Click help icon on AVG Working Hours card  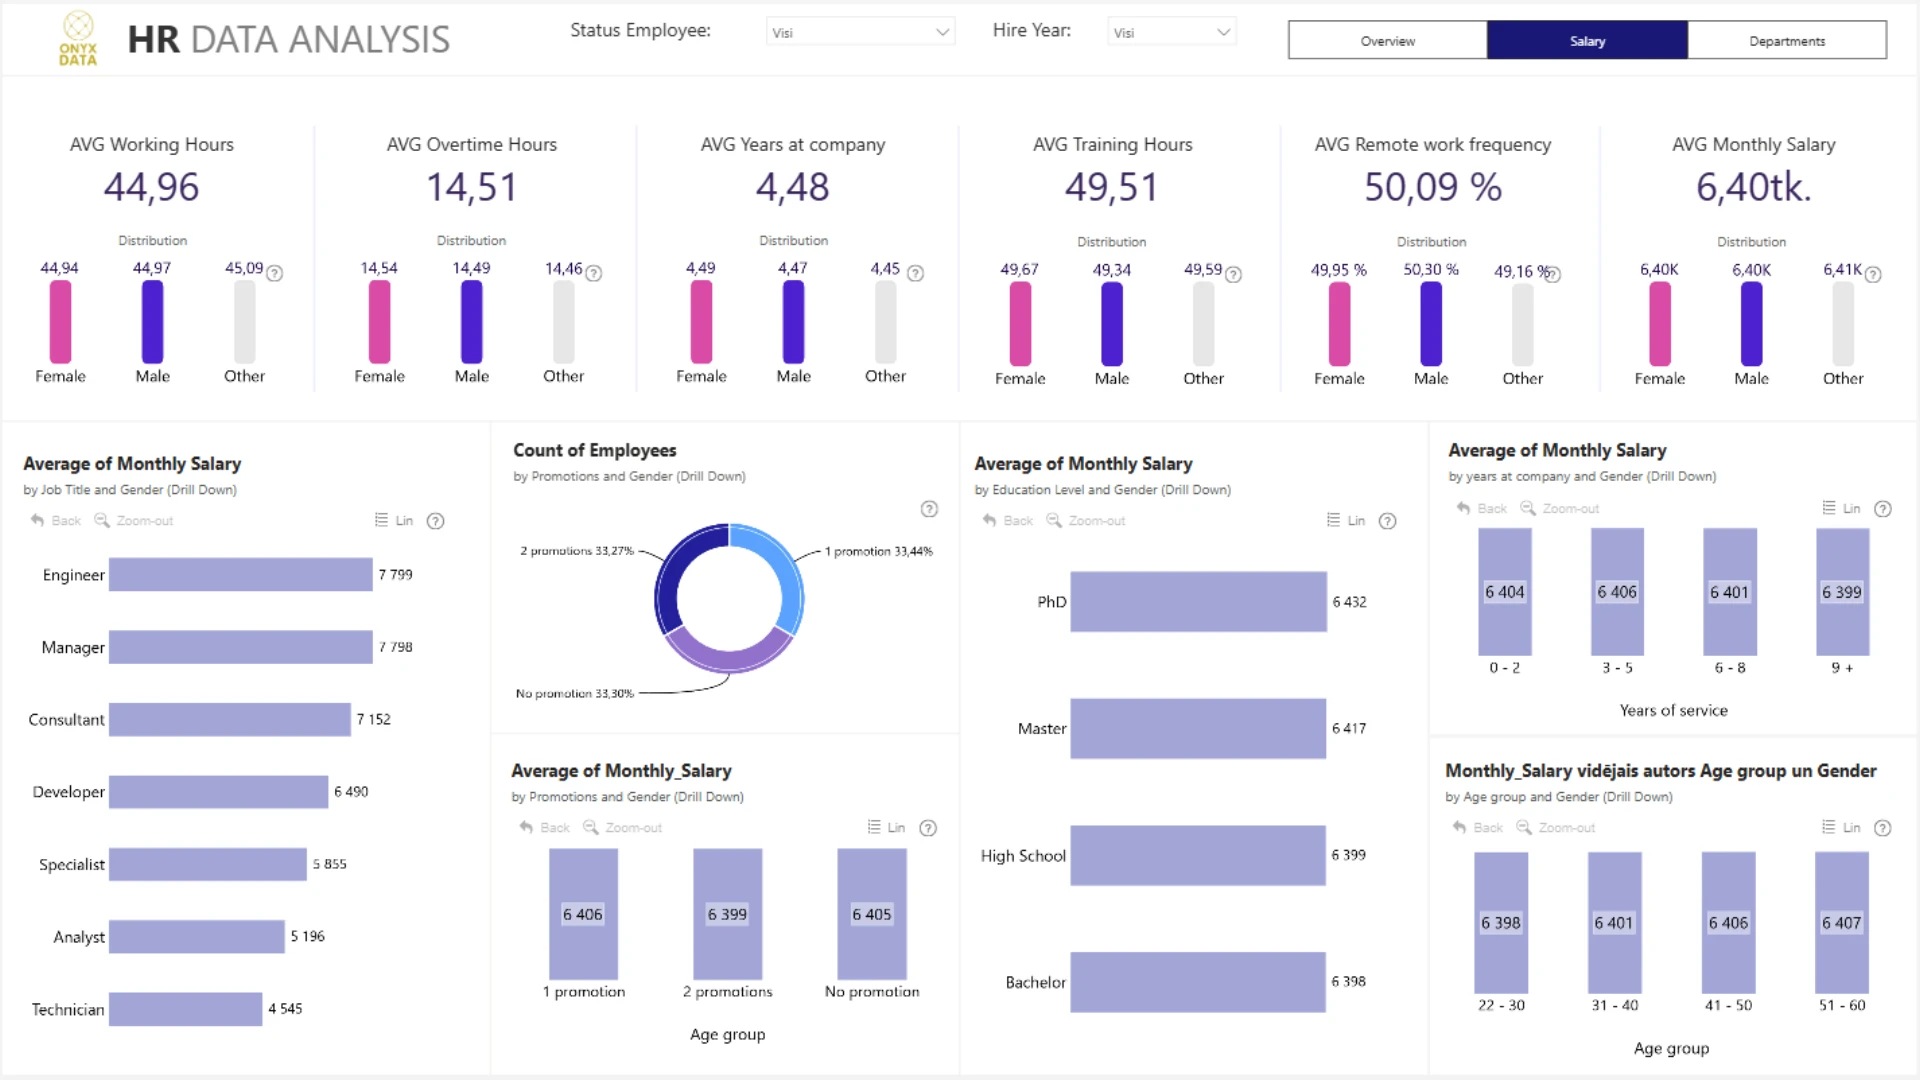[x=274, y=273]
